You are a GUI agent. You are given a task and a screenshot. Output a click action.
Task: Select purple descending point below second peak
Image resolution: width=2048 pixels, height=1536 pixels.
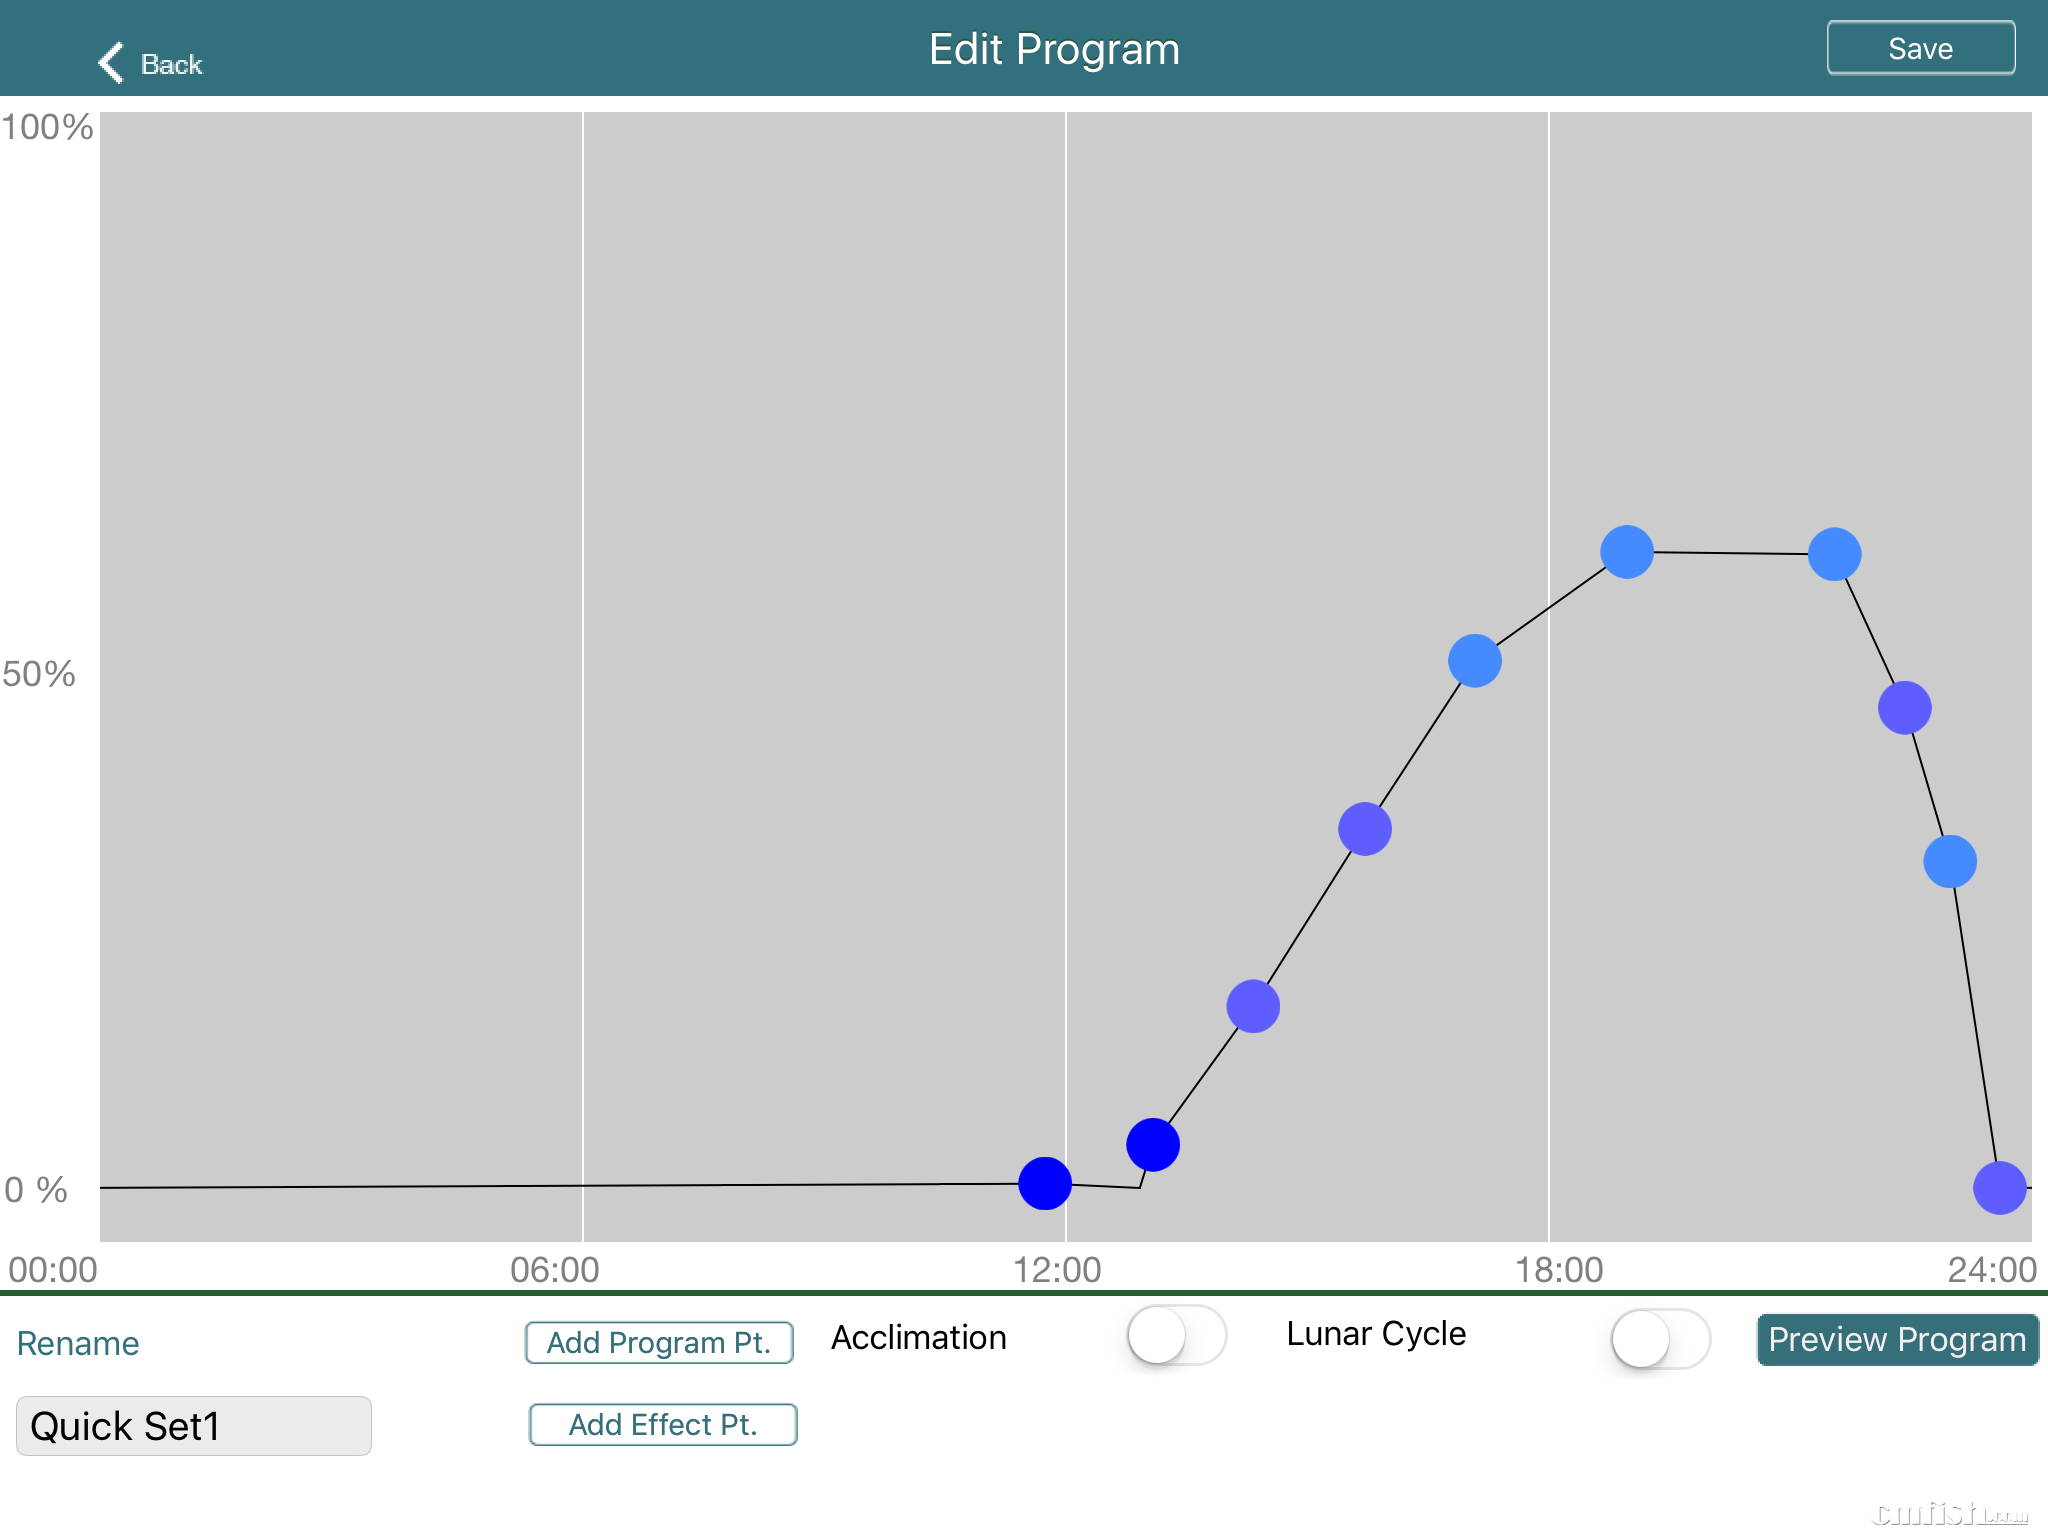tap(1905, 708)
